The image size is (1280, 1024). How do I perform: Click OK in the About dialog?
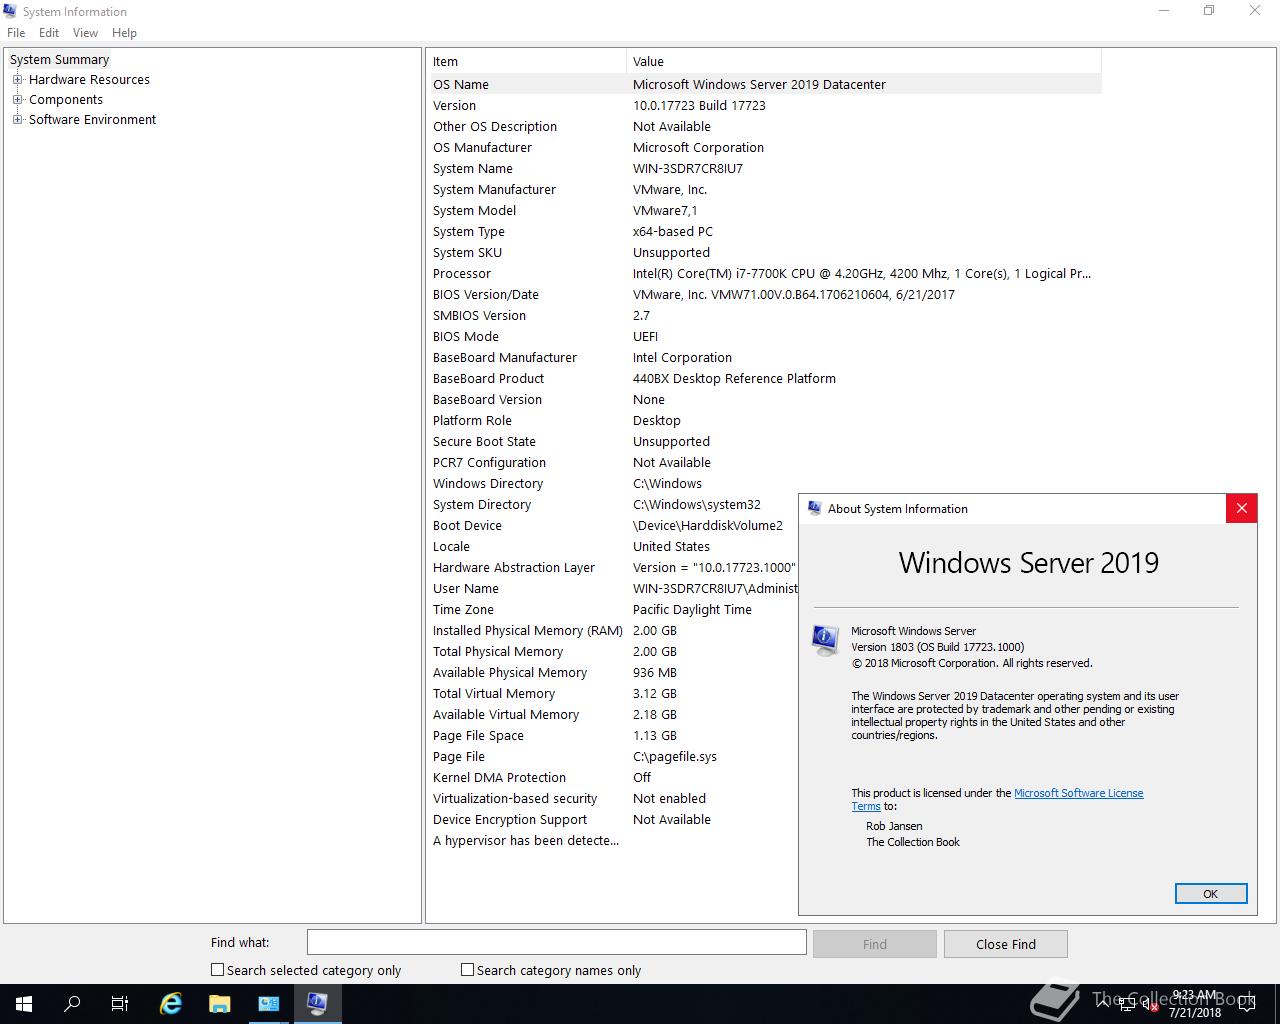[x=1211, y=894]
